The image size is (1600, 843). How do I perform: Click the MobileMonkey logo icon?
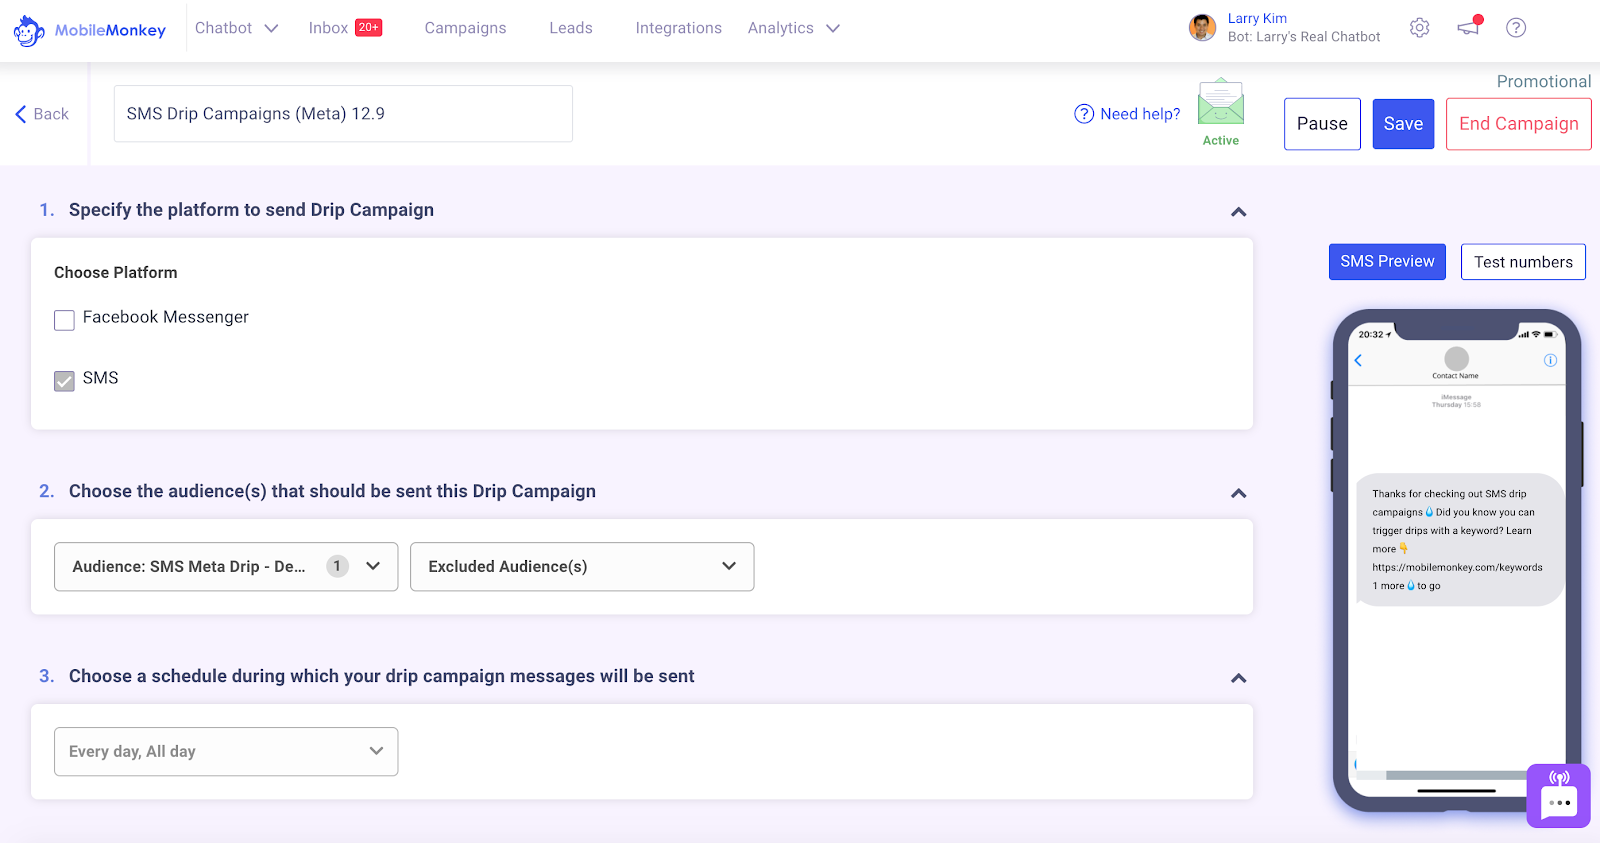pos(29,30)
